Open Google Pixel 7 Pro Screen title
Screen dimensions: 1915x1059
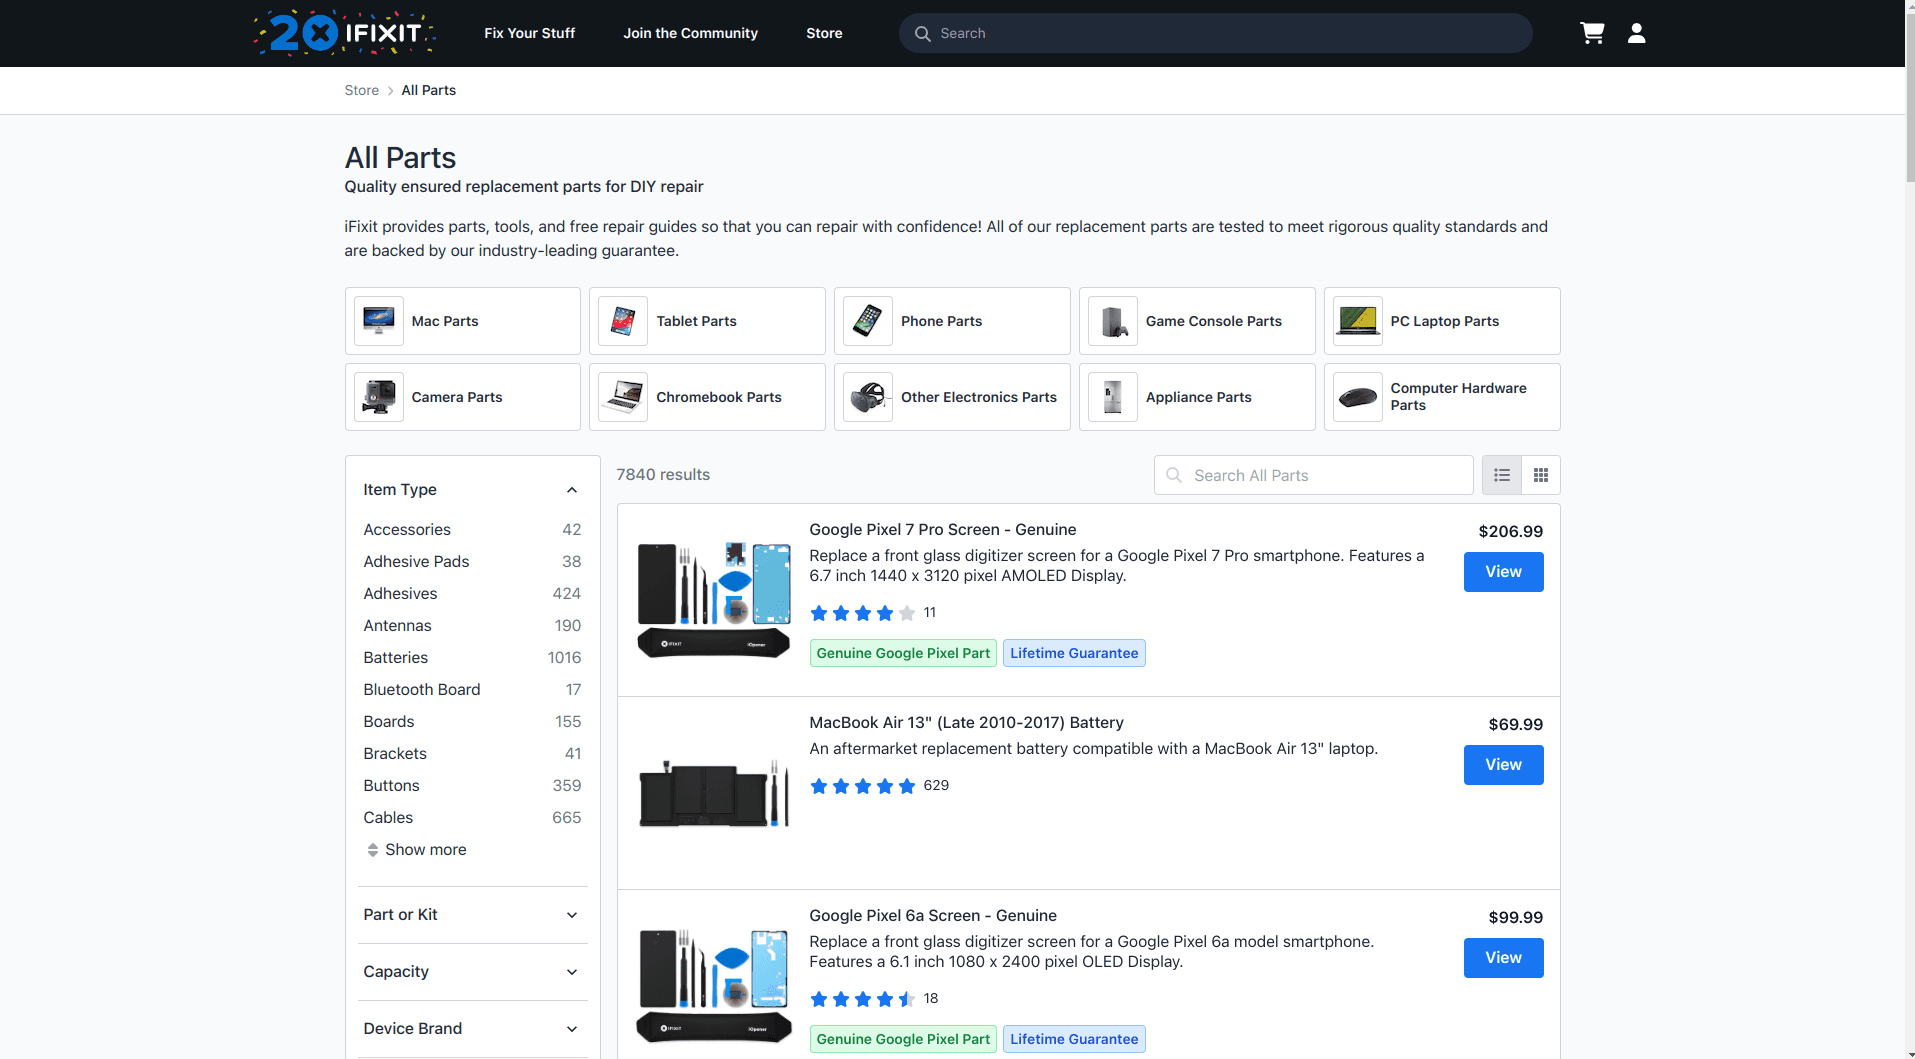(x=942, y=530)
